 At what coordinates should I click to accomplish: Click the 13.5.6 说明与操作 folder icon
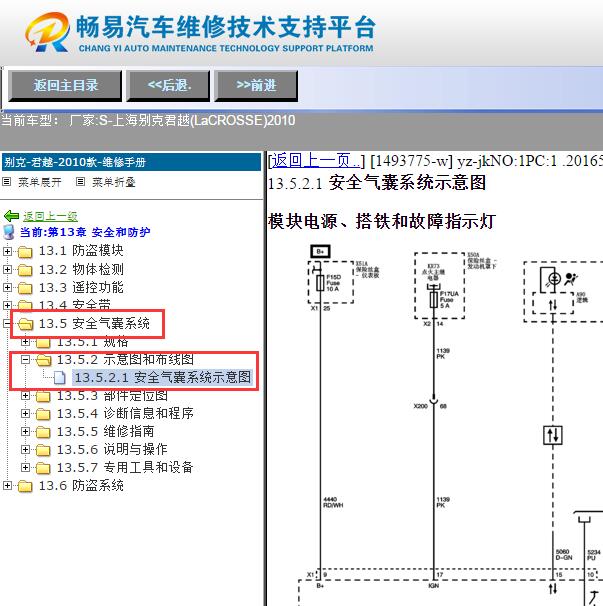[x=43, y=450]
